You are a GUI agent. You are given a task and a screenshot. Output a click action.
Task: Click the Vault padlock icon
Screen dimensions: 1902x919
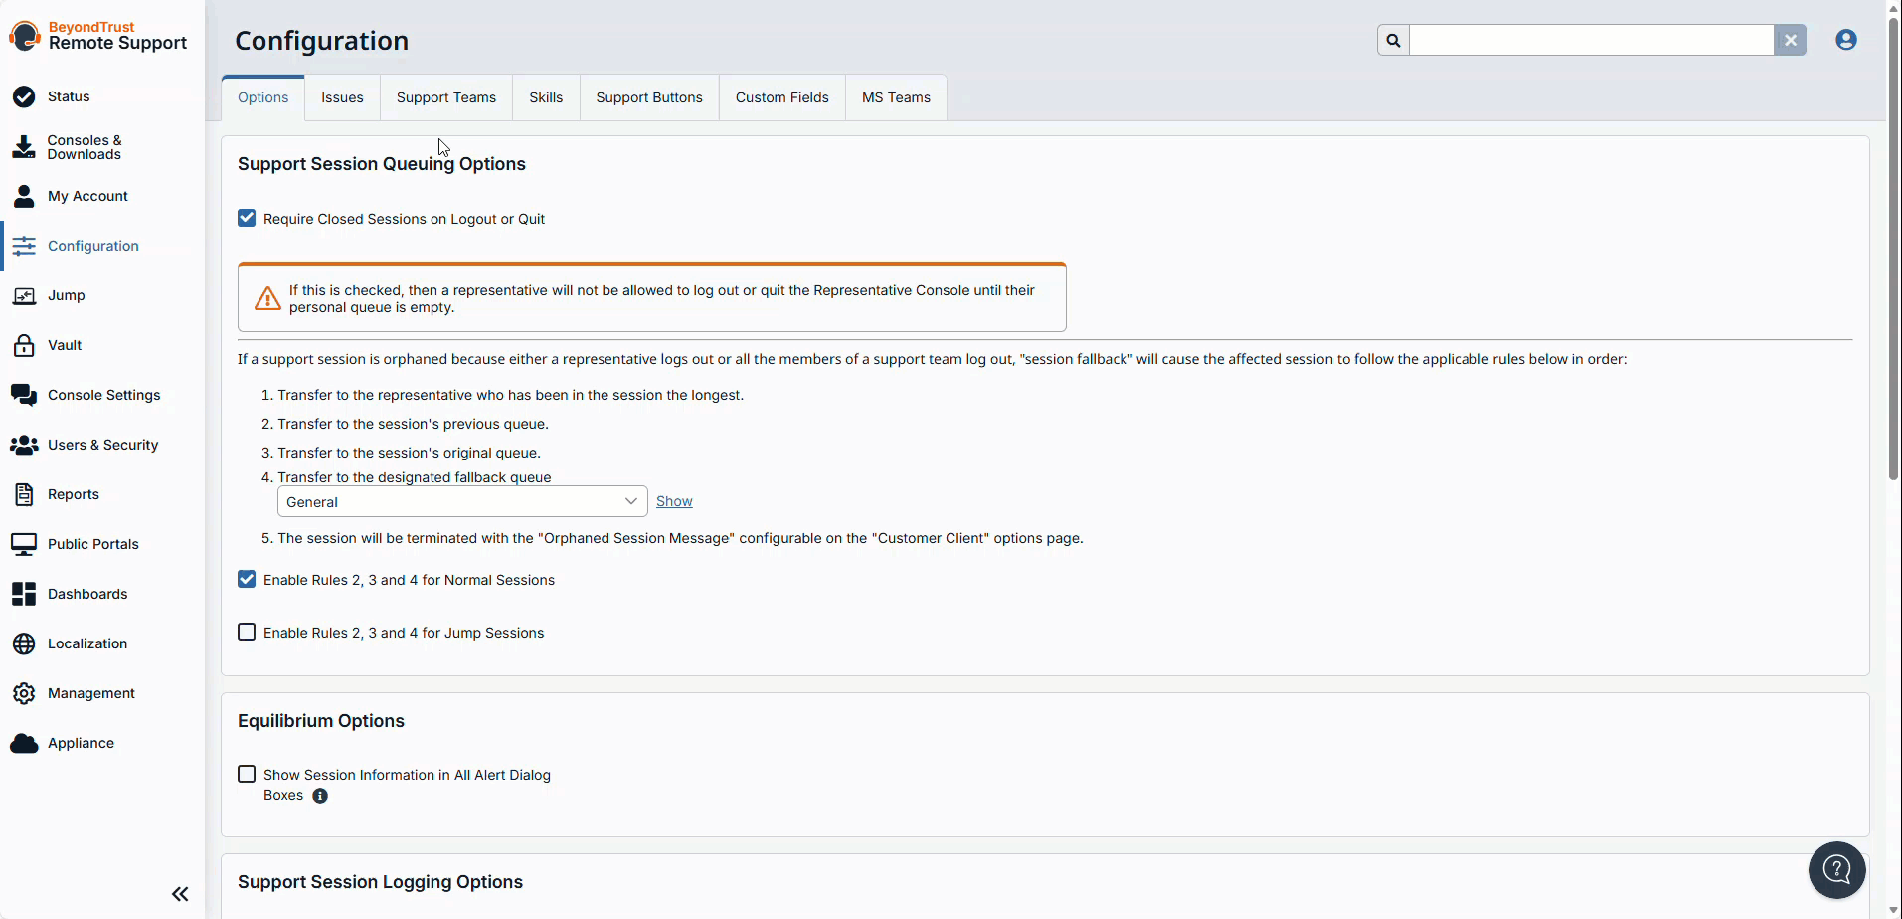click(x=24, y=345)
